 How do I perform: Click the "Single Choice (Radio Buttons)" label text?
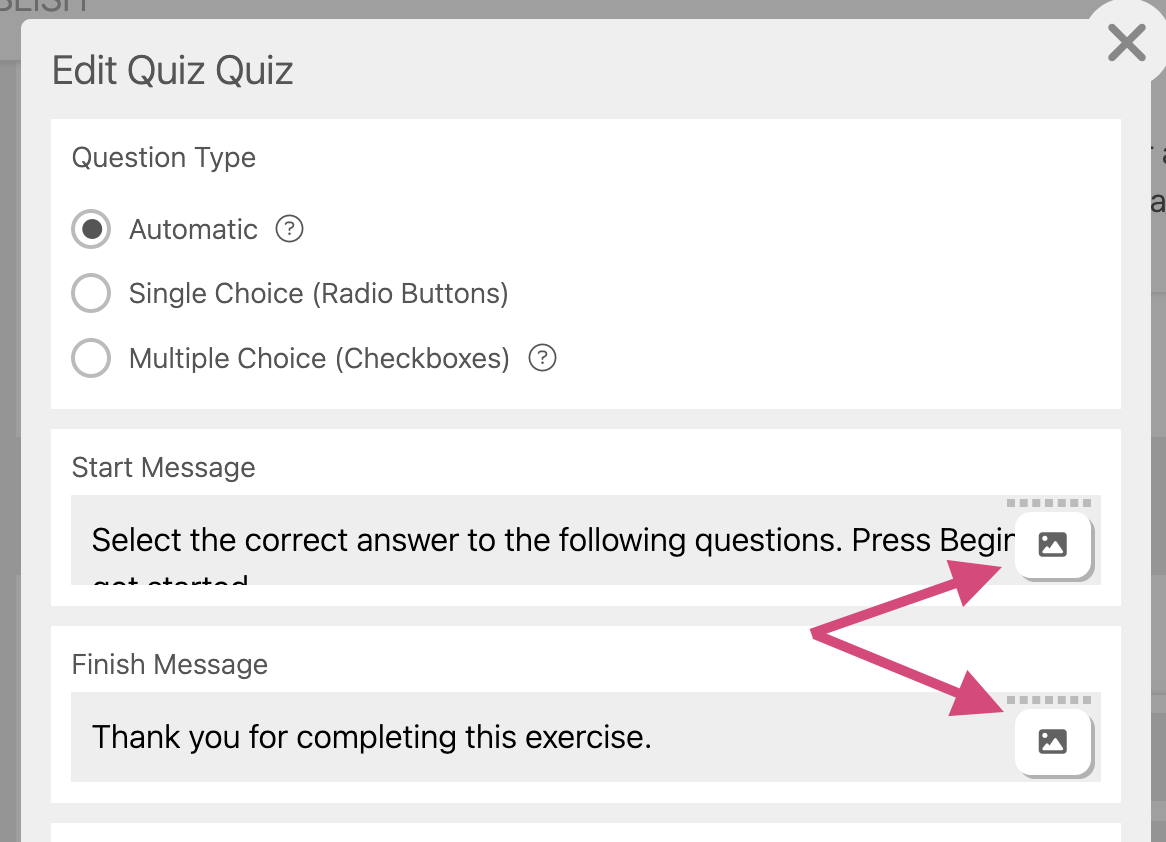(318, 294)
